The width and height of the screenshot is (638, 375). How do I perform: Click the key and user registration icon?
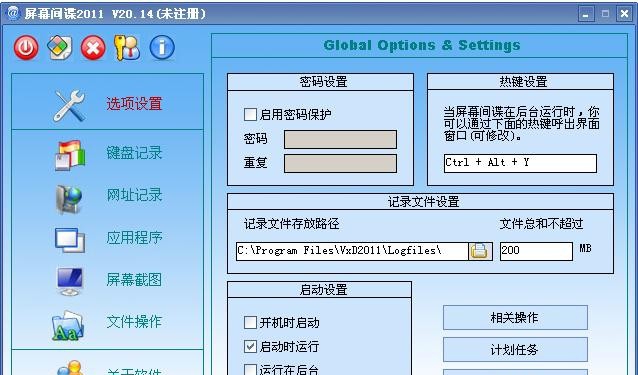coord(127,48)
